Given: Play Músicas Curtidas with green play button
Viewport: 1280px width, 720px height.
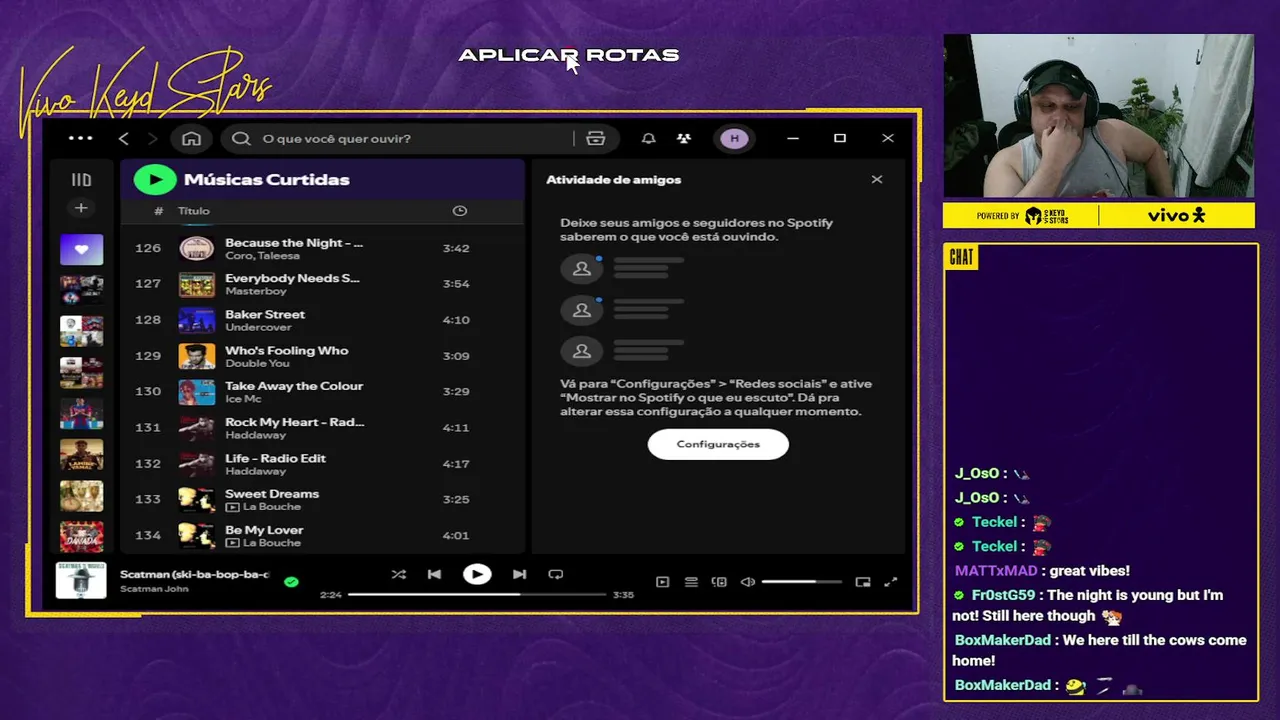Looking at the screenshot, I should [155, 180].
